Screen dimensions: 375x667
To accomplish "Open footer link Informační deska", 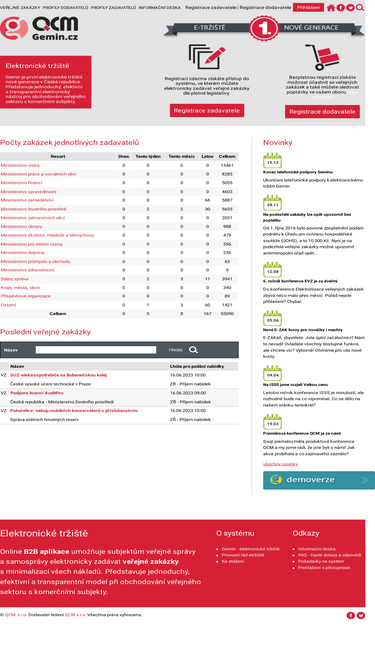I will click(316, 549).
